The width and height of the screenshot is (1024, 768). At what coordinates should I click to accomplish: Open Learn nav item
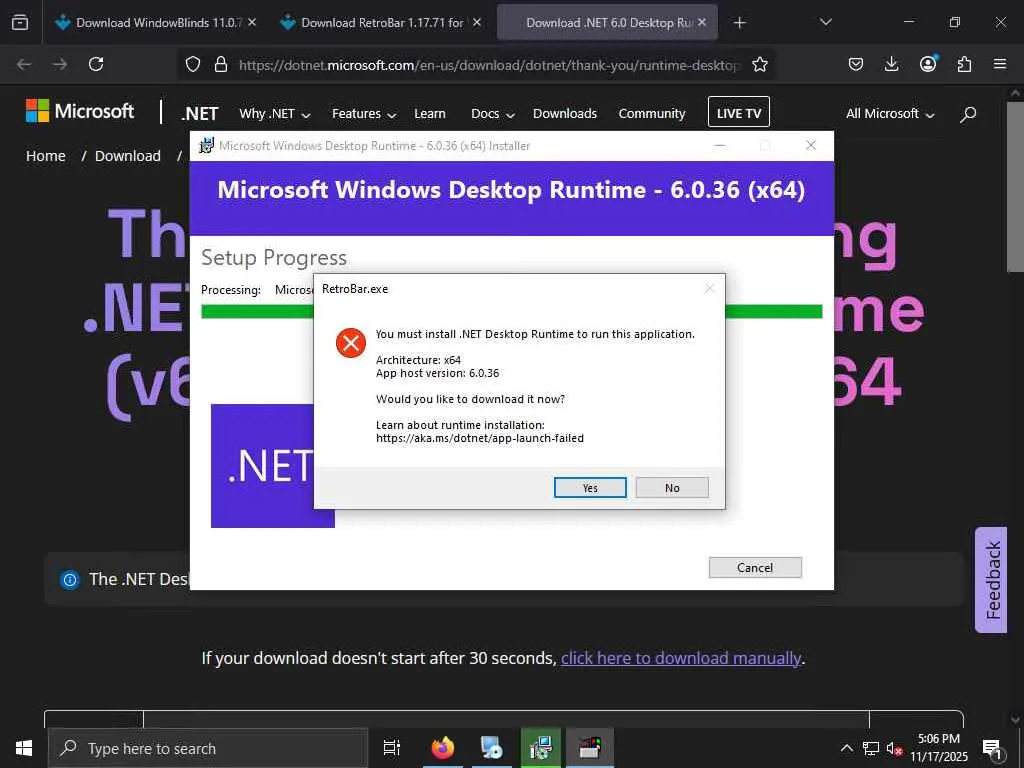pyautogui.click(x=430, y=114)
